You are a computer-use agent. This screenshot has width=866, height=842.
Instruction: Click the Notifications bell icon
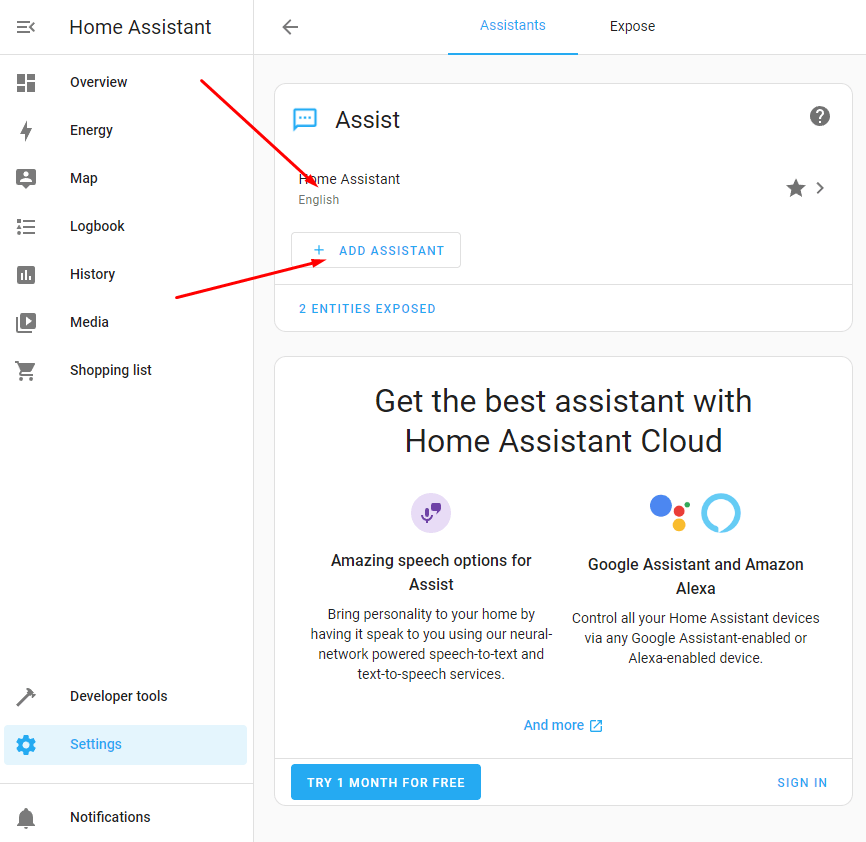coord(26,818)
